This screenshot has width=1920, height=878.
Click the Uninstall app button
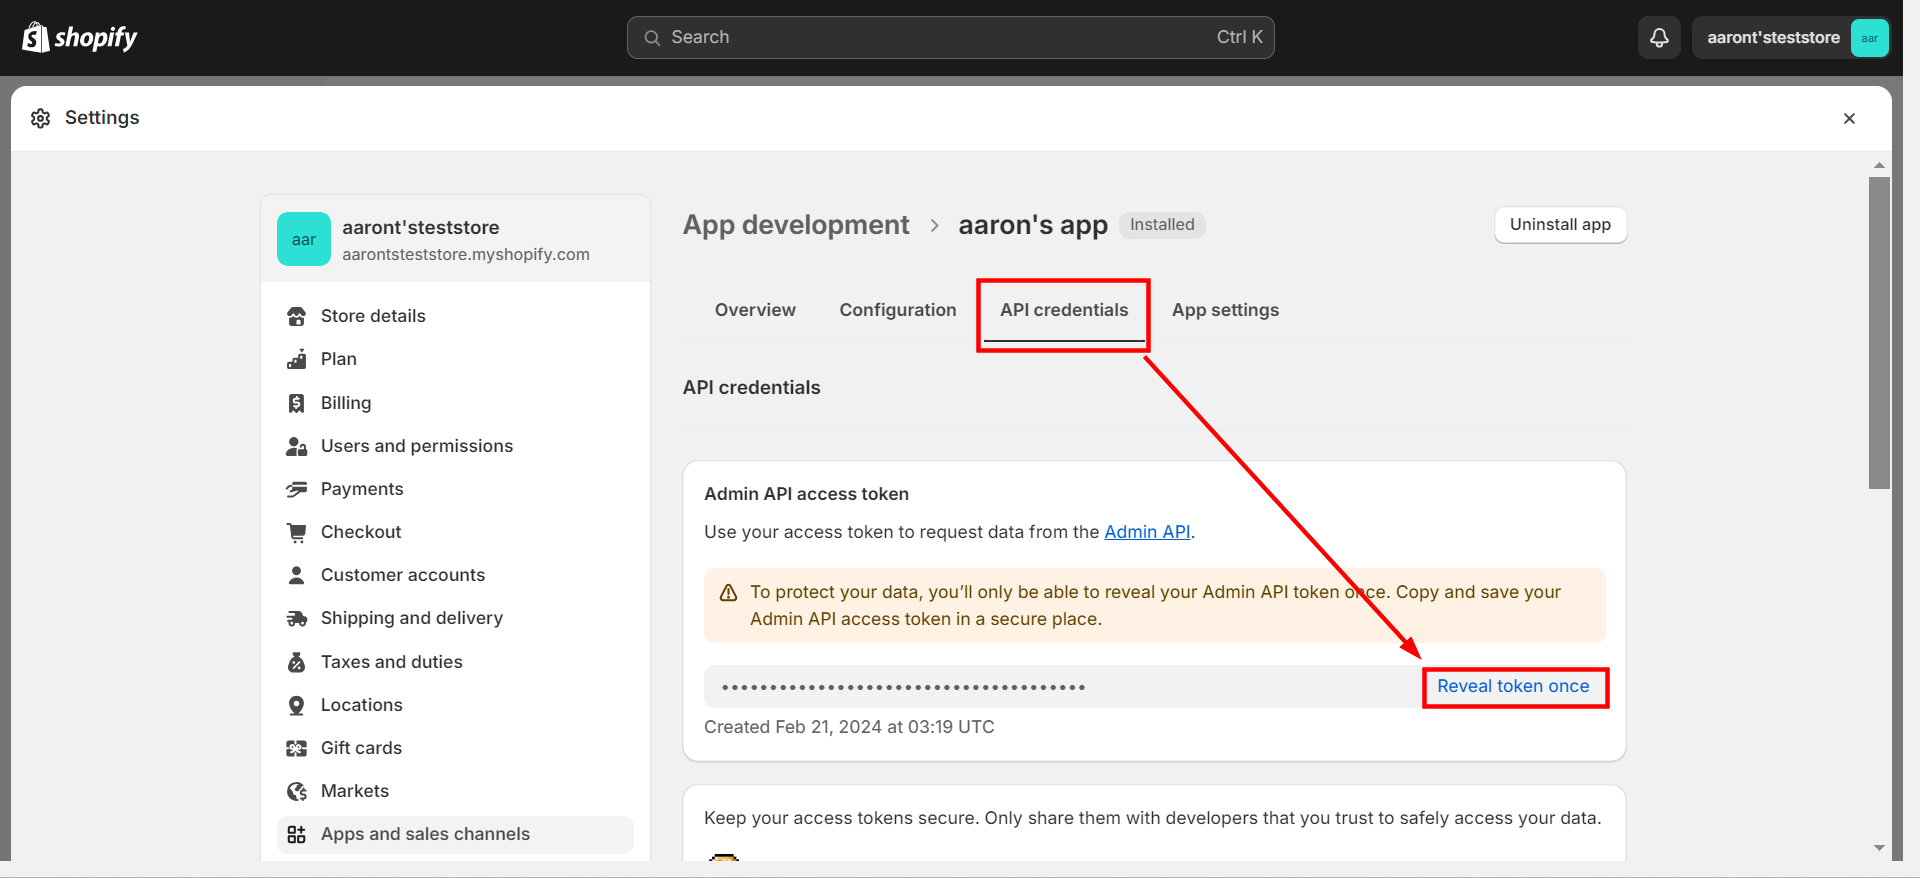(x=1560, y=225)
